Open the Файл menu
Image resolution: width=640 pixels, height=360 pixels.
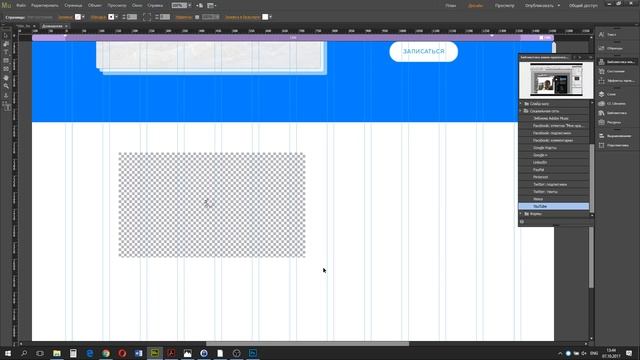(21, 5)
